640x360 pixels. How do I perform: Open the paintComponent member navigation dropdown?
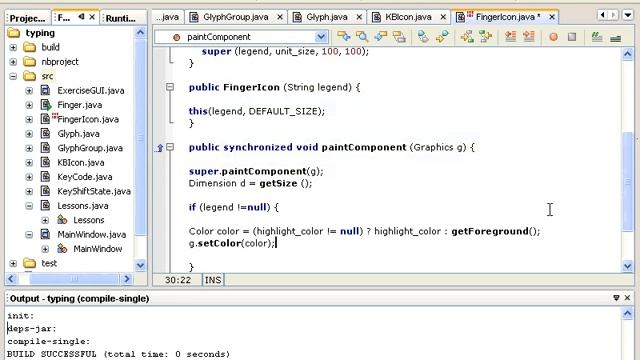click(x=321, y=37)
